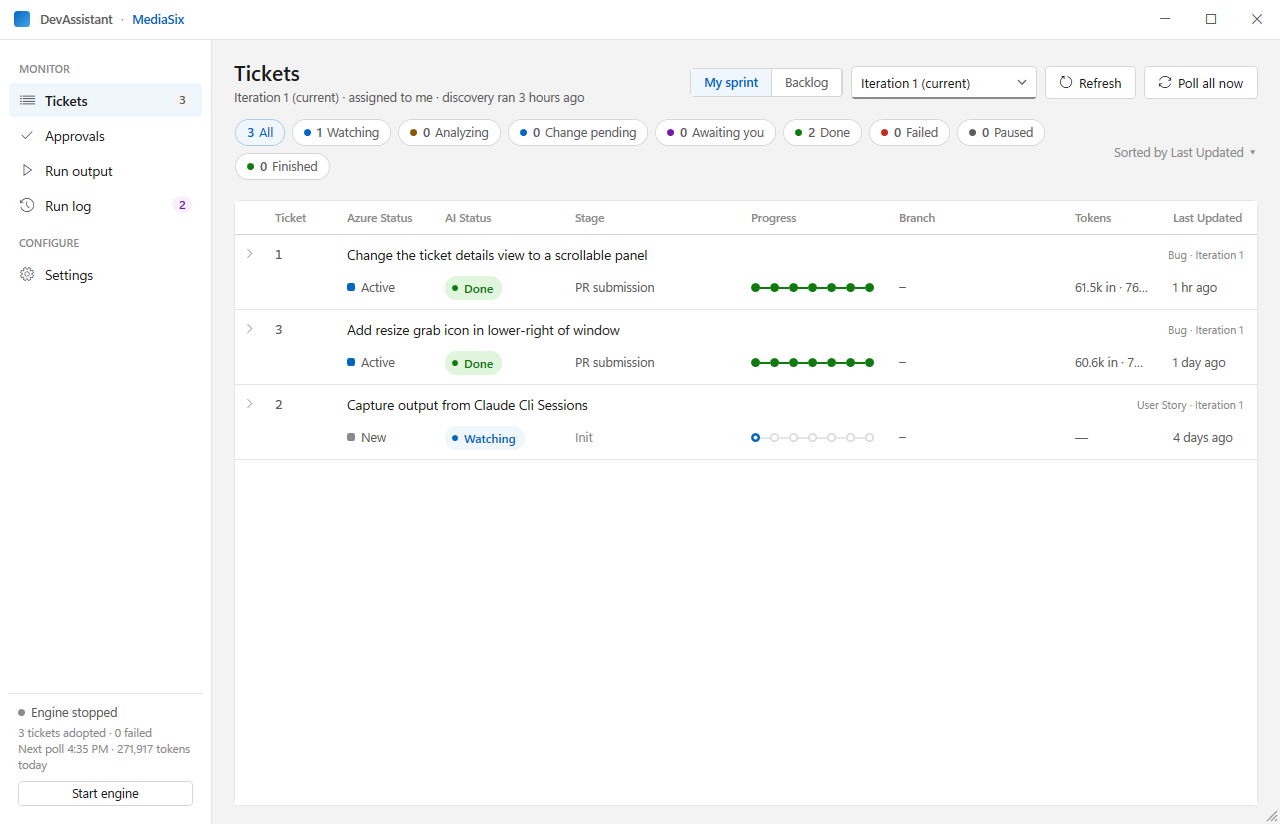
Task: Click the New status on ticket 2
Action: coord(367,438)
